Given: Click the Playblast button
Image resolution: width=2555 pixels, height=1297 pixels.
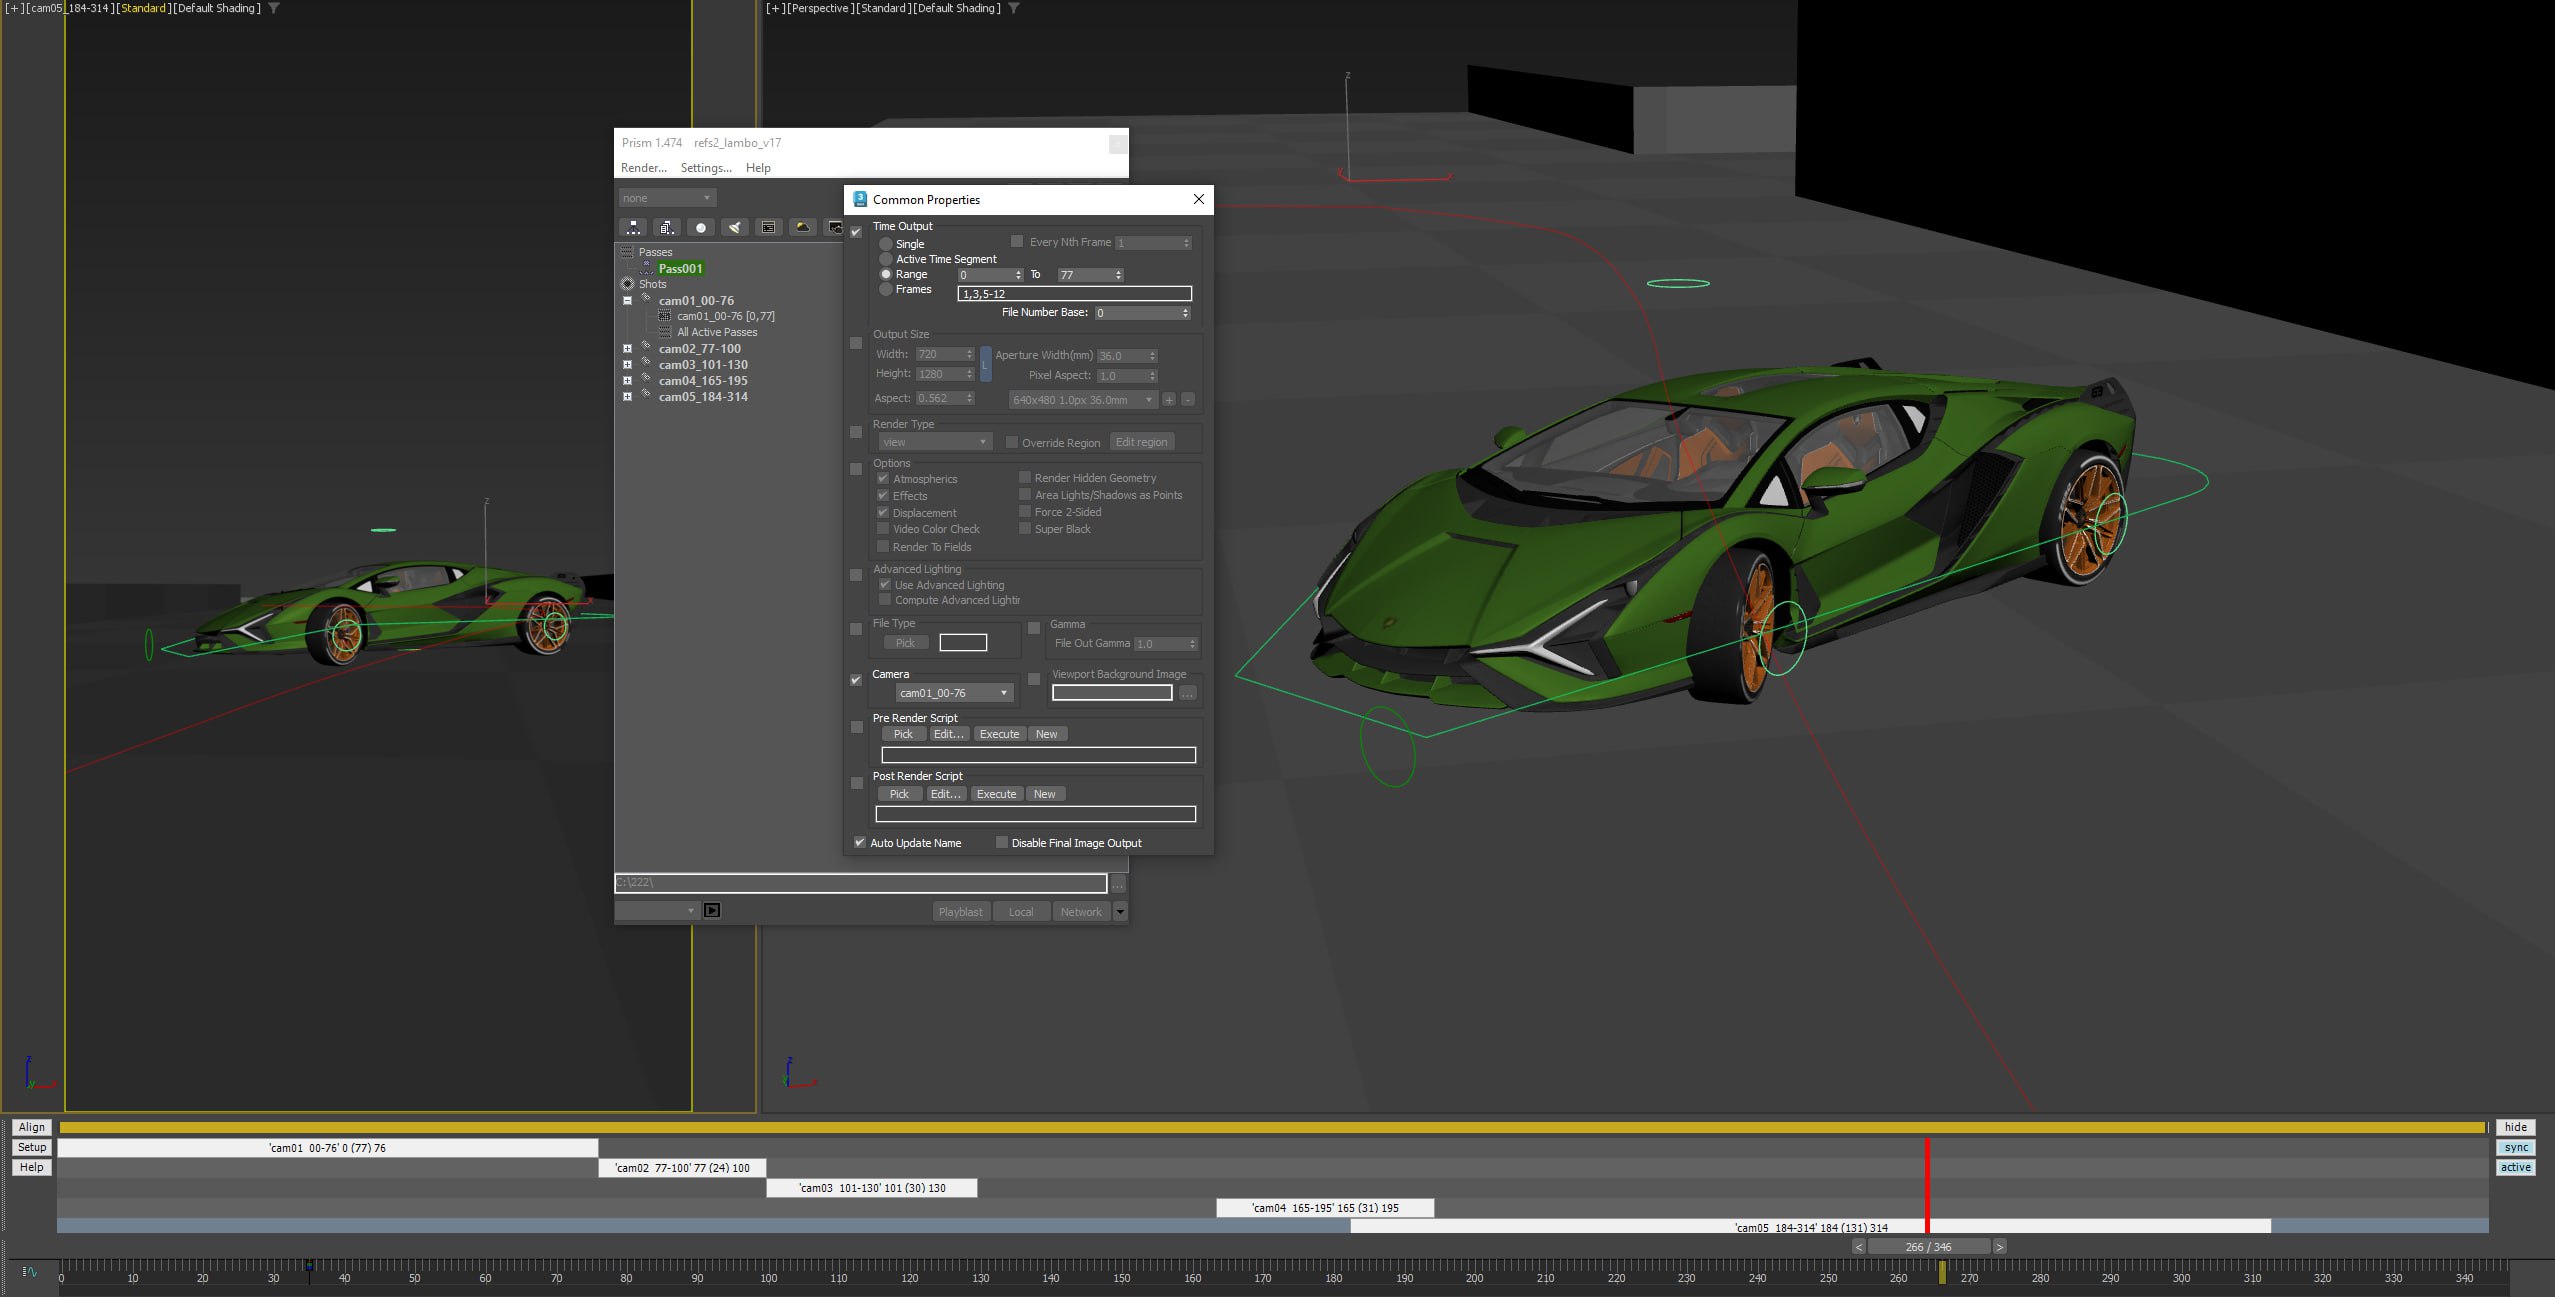Looking at the screenshot, I should pos(960,912).
